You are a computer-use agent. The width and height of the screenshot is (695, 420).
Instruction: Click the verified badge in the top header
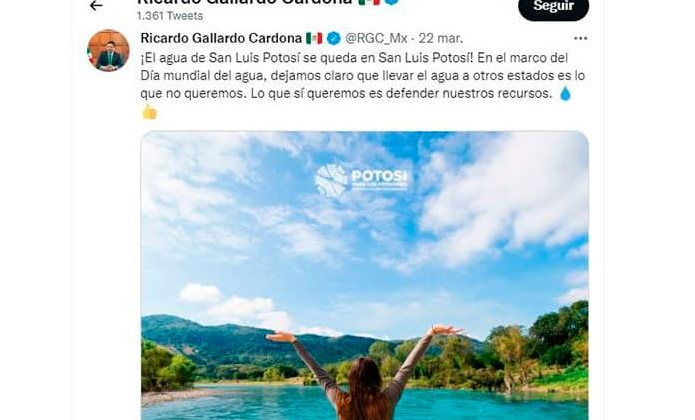[x=392, y=2]
